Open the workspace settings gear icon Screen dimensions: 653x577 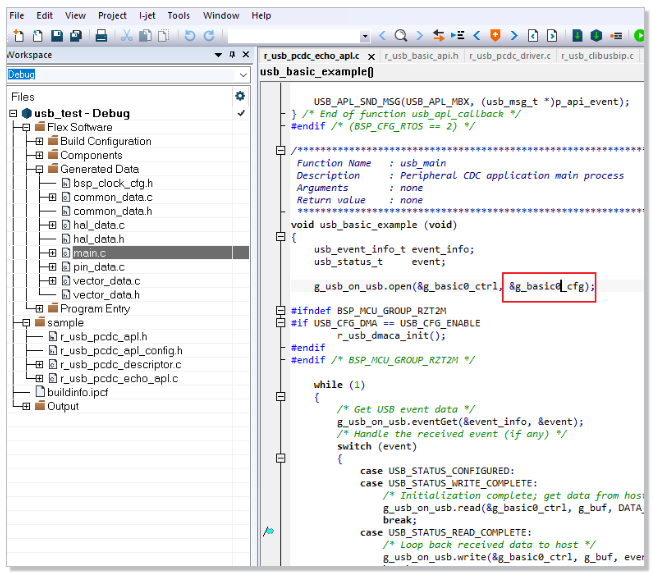240,96
